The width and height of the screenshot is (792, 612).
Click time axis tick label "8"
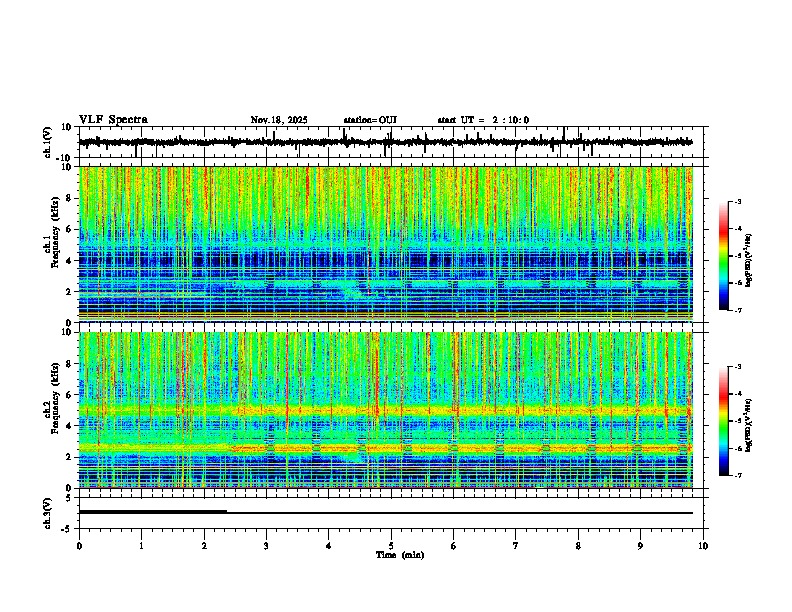click(578, 546)
